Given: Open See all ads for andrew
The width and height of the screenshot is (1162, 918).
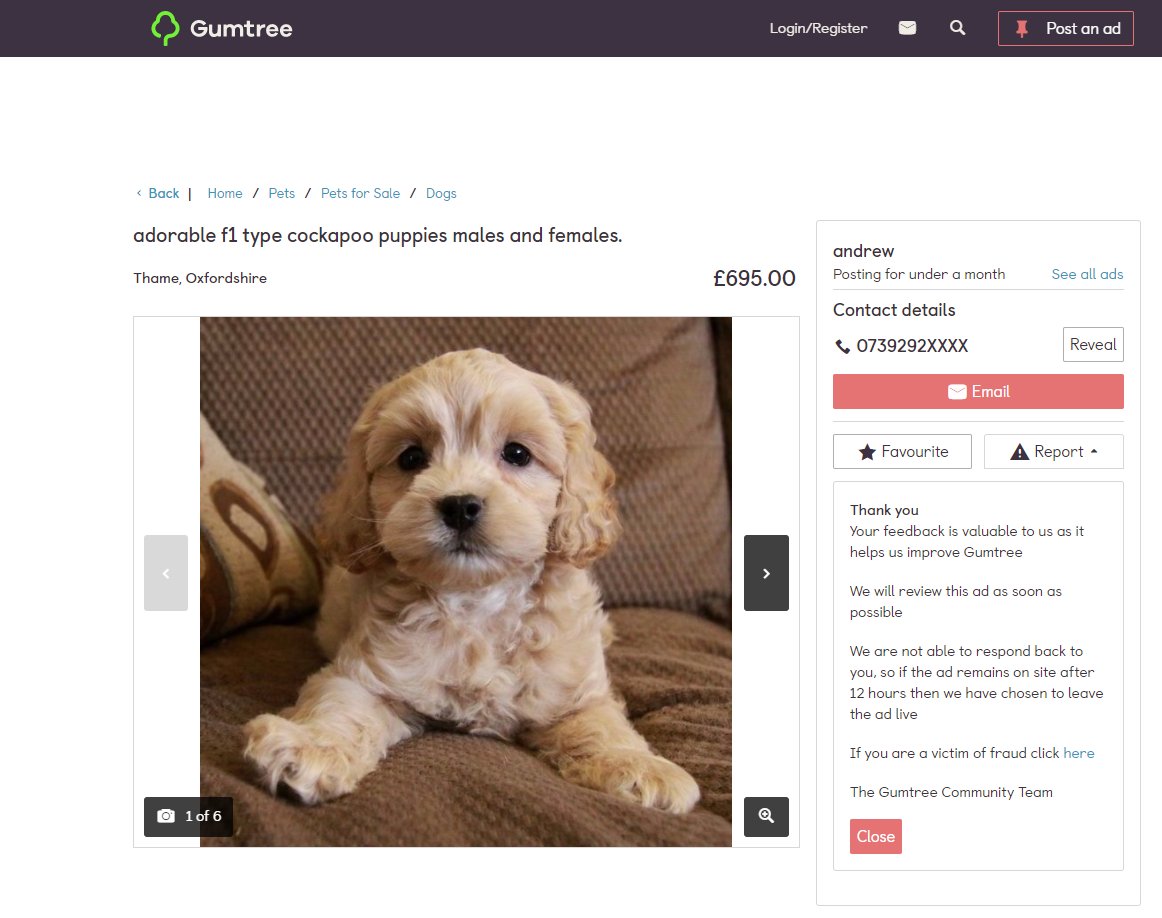Looking at the screenshot, I should (x=1087, y=274).
